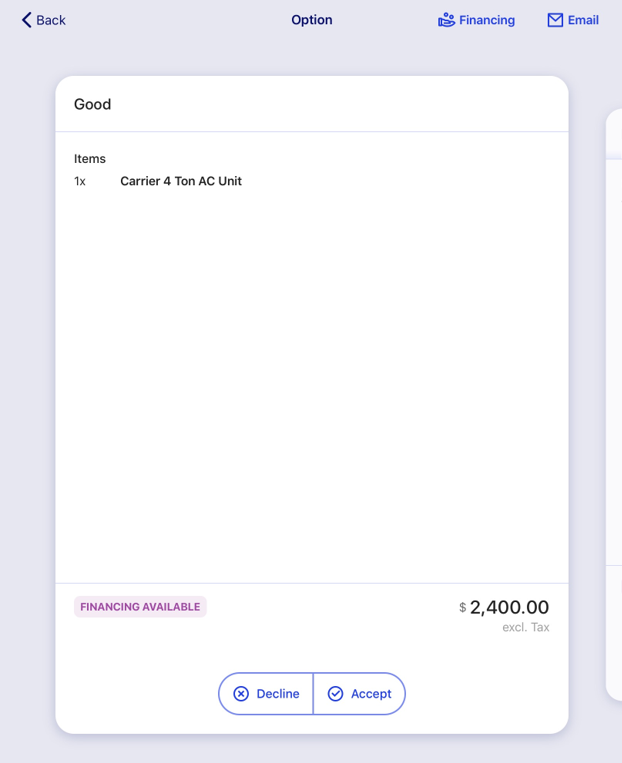Screen dimensions: 622x763
Task: Accept the Good option
Action: [359, 693]
